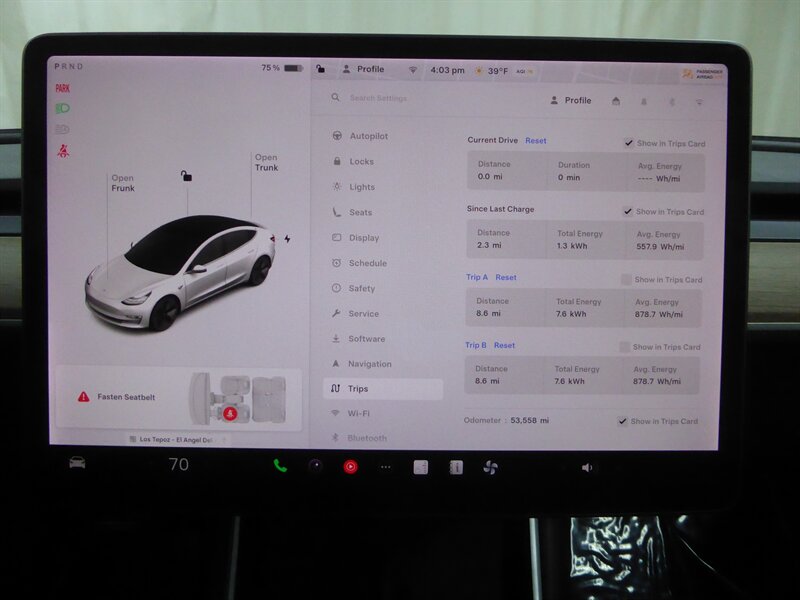Screen dimensions: 800x600
Task: Reset the Trip A counter
Action: pos(505,278)
